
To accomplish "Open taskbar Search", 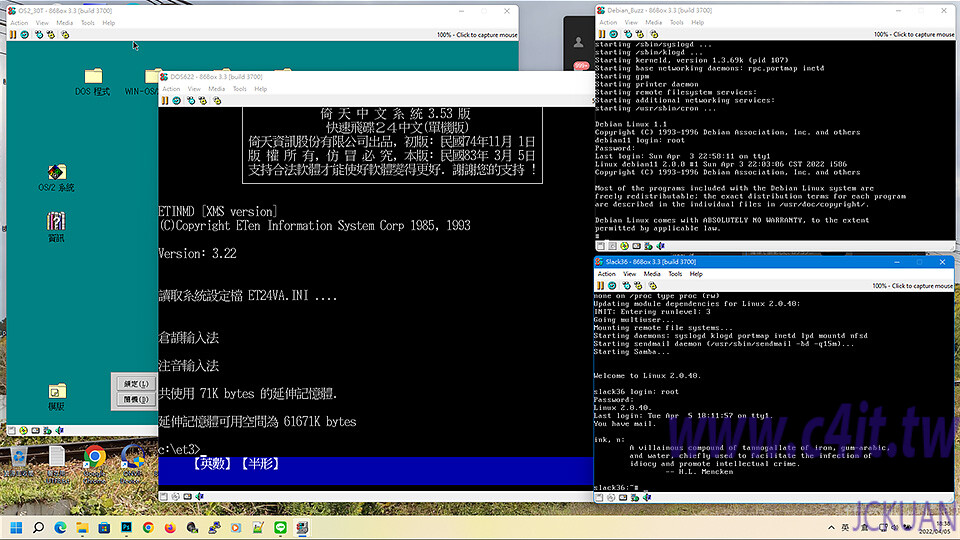I will coord(39,528).
